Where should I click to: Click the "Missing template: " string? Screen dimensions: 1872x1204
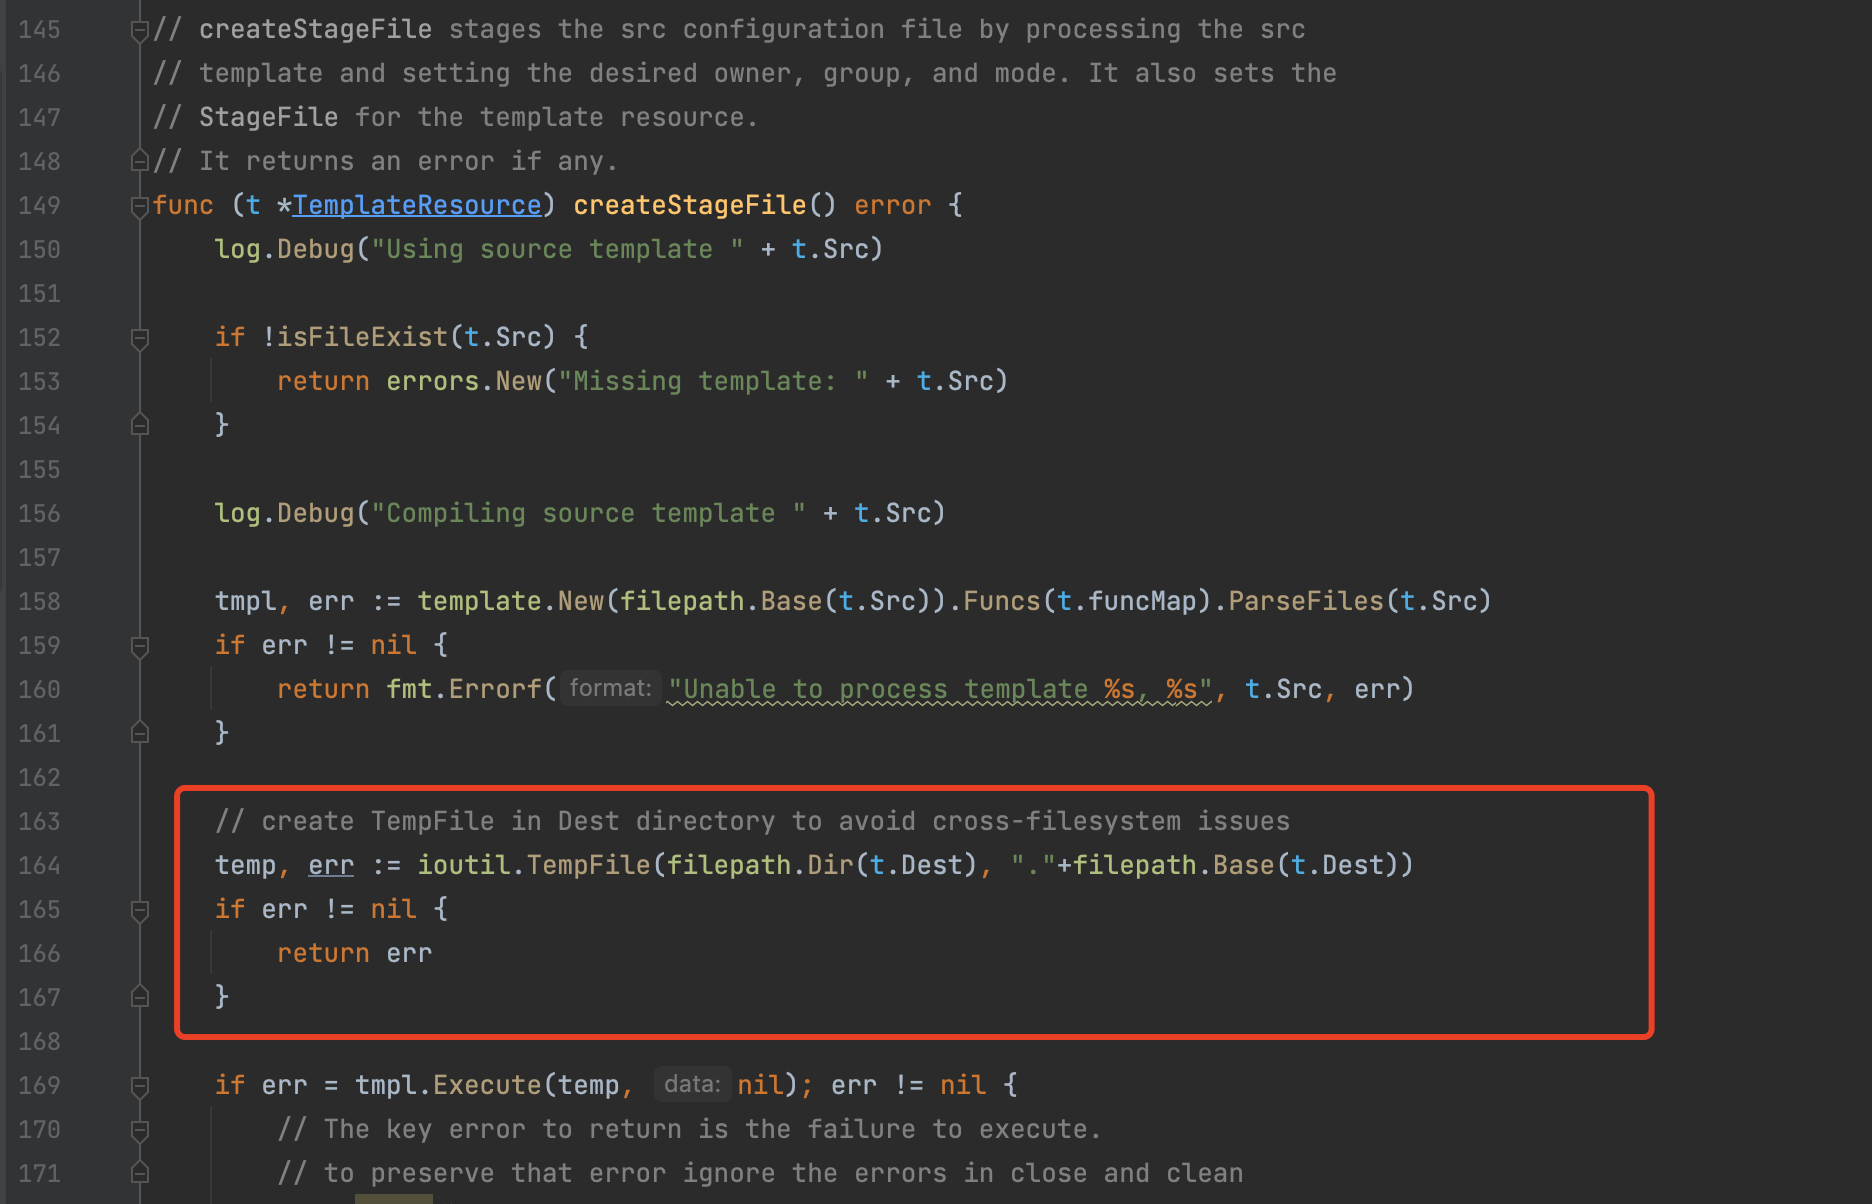click(714, 381)
